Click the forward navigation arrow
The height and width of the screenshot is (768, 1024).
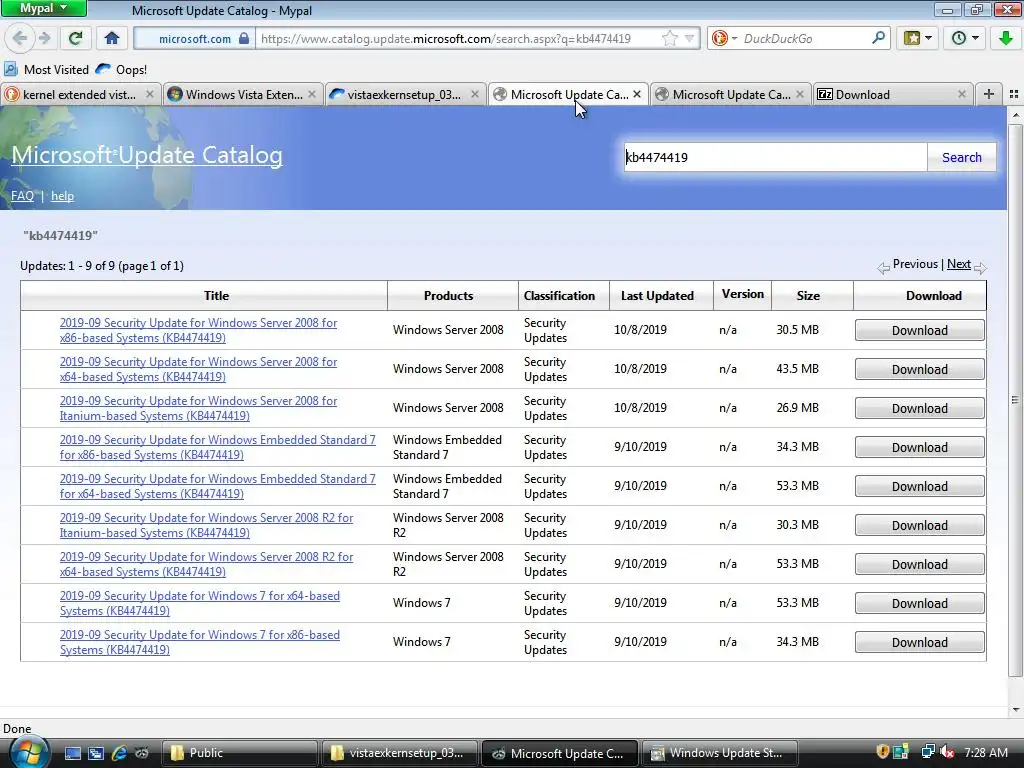pyautogui.click(x=44, y=38)
